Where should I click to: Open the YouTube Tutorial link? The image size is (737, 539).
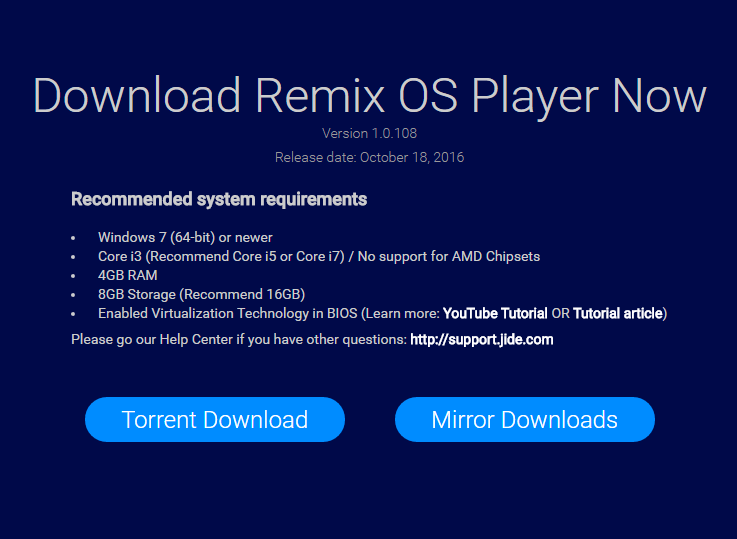click(495, 313)
